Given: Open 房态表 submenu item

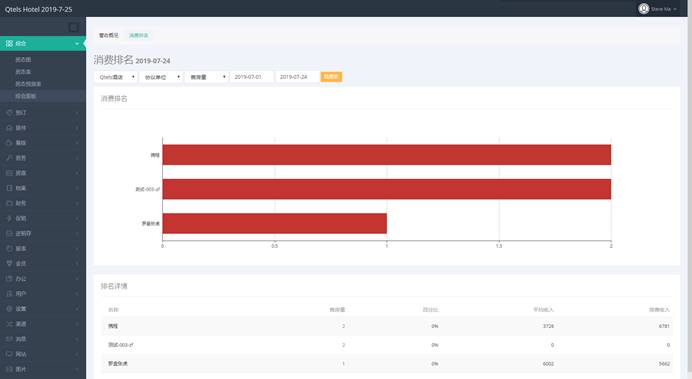Looking at the screenshot, I should click(x=23, y=71).
